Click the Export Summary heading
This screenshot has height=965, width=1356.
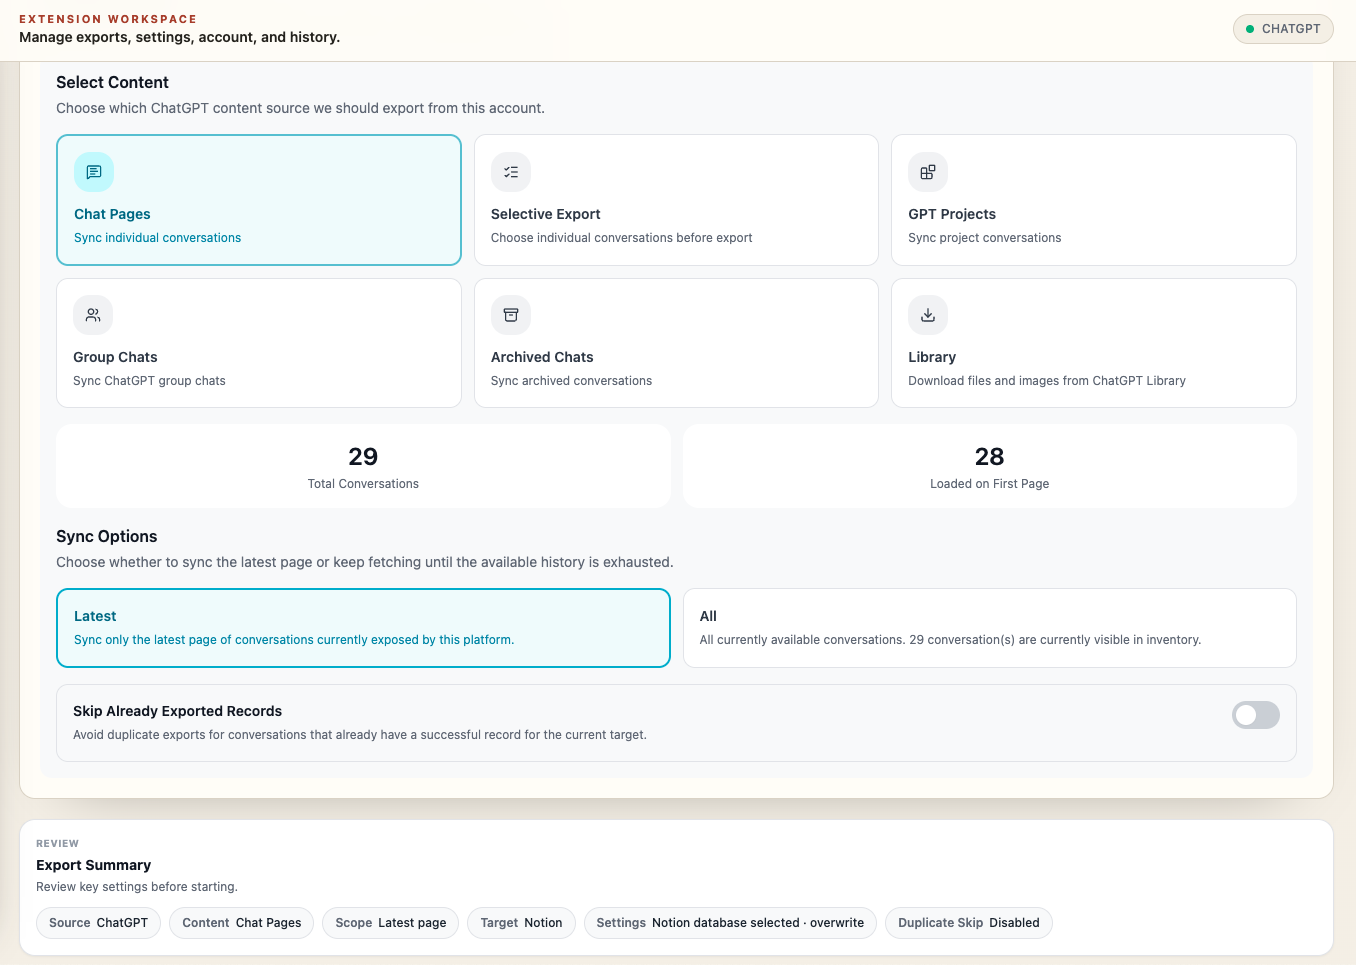pyautogui.click(x=94, y=865)
